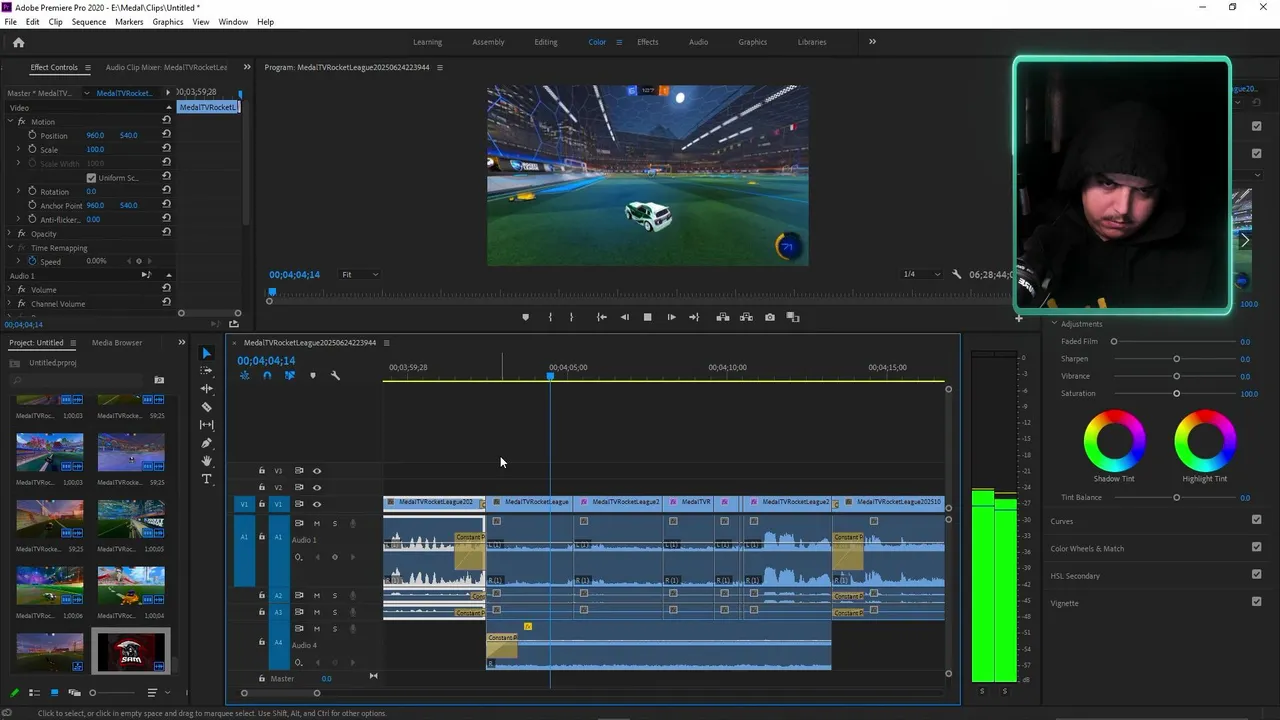Select the Type tool
The height and width of the screenshot is (720, 1280).
pyautogui.click(x=206, y=479)
